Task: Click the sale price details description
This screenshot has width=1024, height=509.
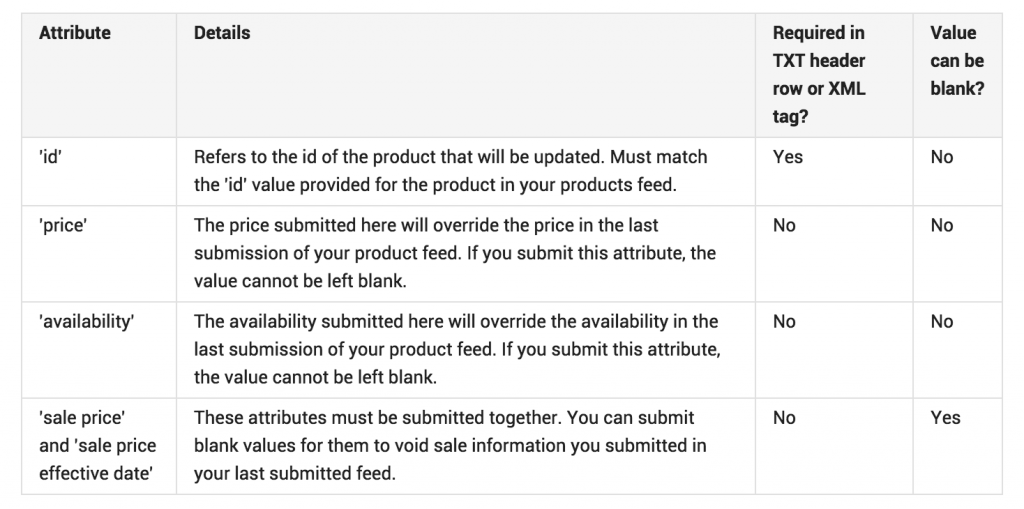Action: point(450,446)
